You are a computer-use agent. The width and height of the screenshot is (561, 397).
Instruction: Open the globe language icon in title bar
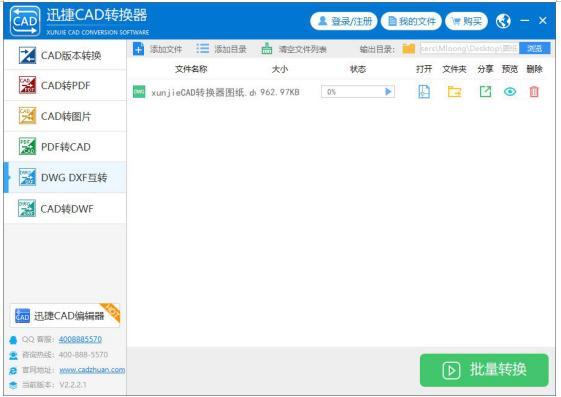coord(503,21)
